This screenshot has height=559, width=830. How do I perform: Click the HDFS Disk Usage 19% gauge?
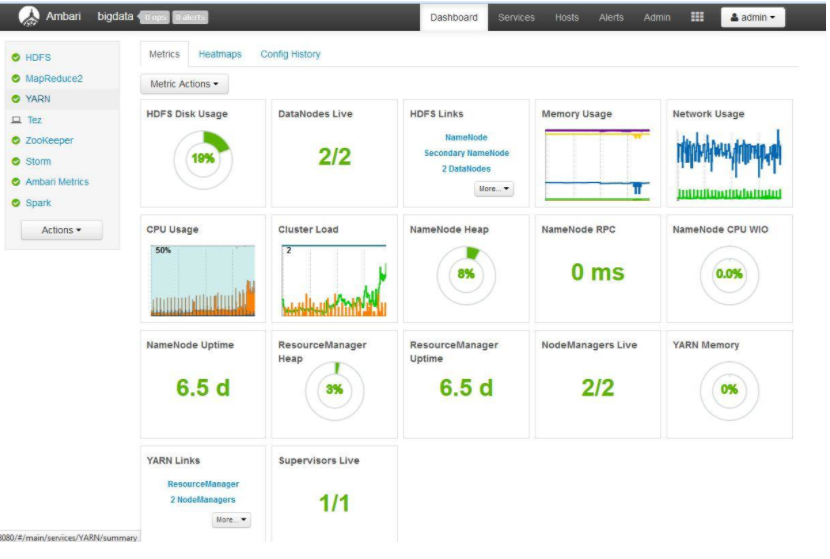pyautogui.click(x=203, y=159)
